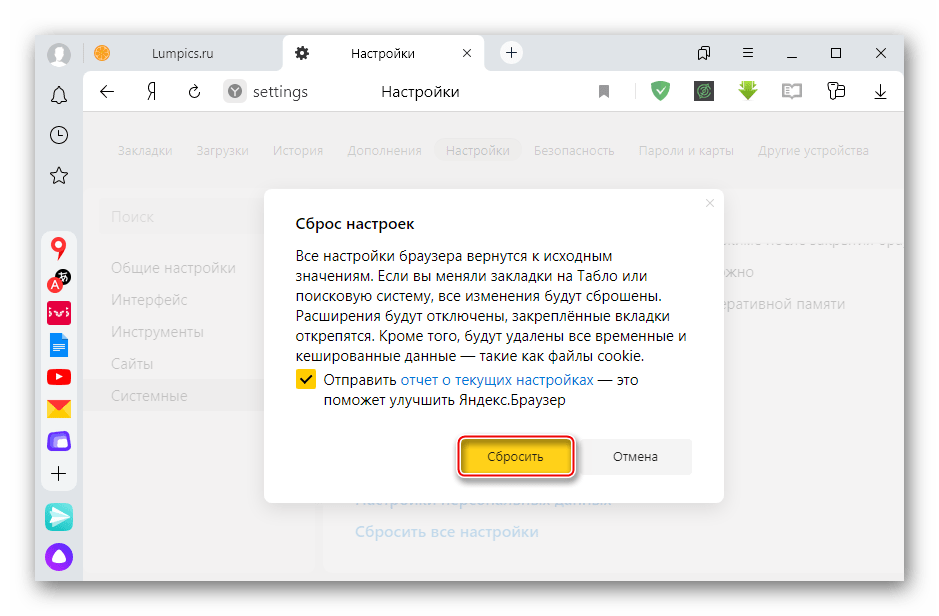Add a sidebar shortcut with plus icon
The image size is (939, 616).
[59, 473]
